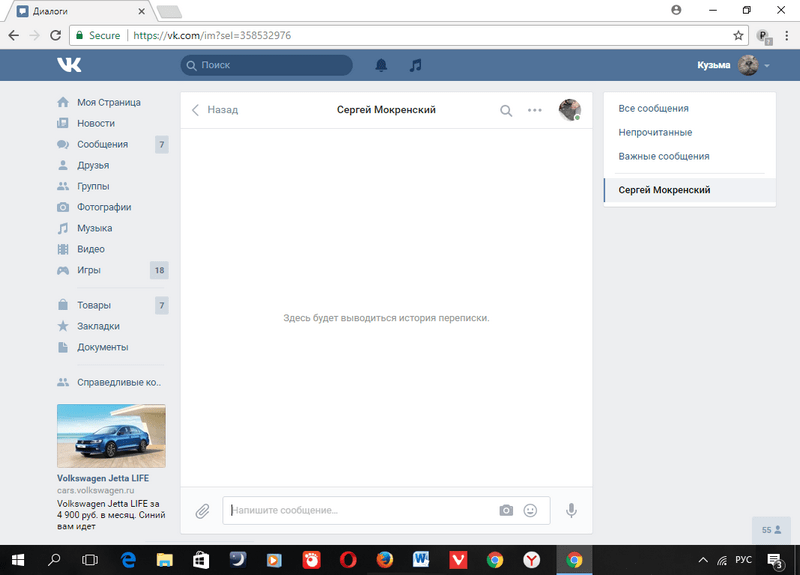Open Opera browser from taskbar

click(348, 560)
